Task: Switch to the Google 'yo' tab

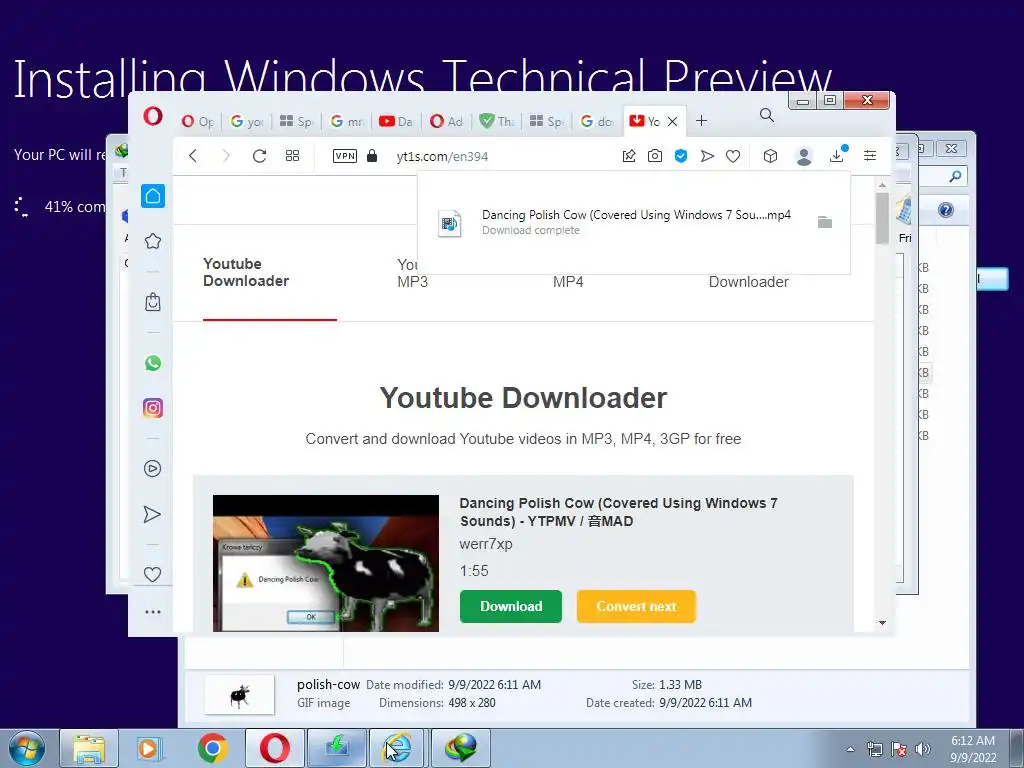Action: coord(247,121)
